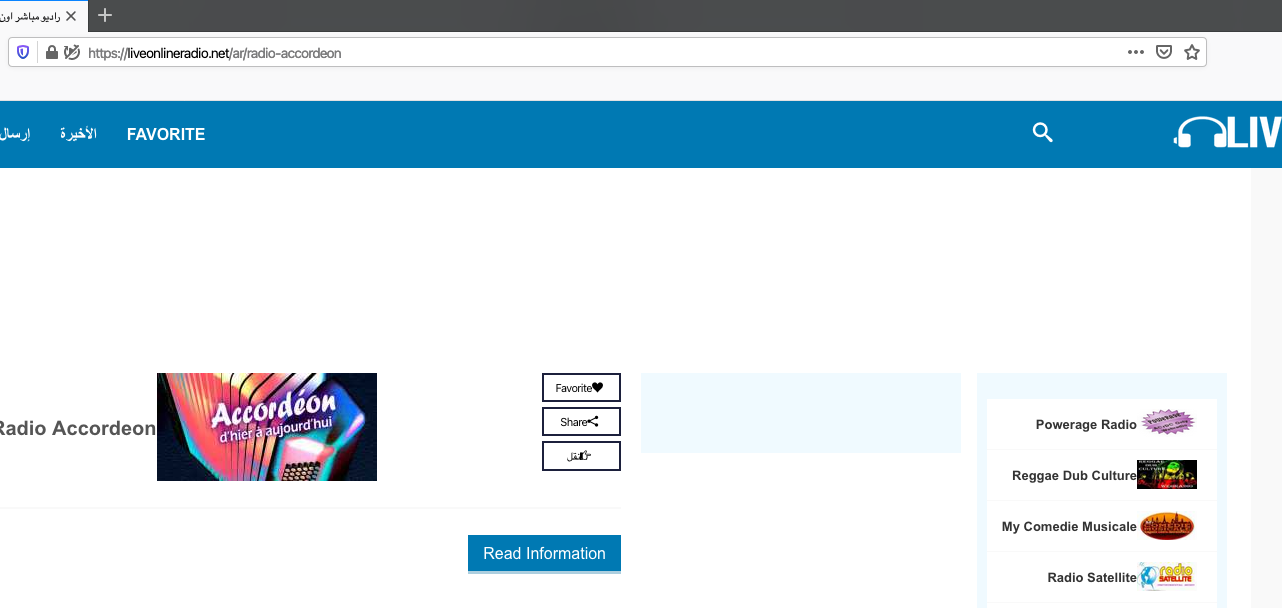Click the Share button

581,422
